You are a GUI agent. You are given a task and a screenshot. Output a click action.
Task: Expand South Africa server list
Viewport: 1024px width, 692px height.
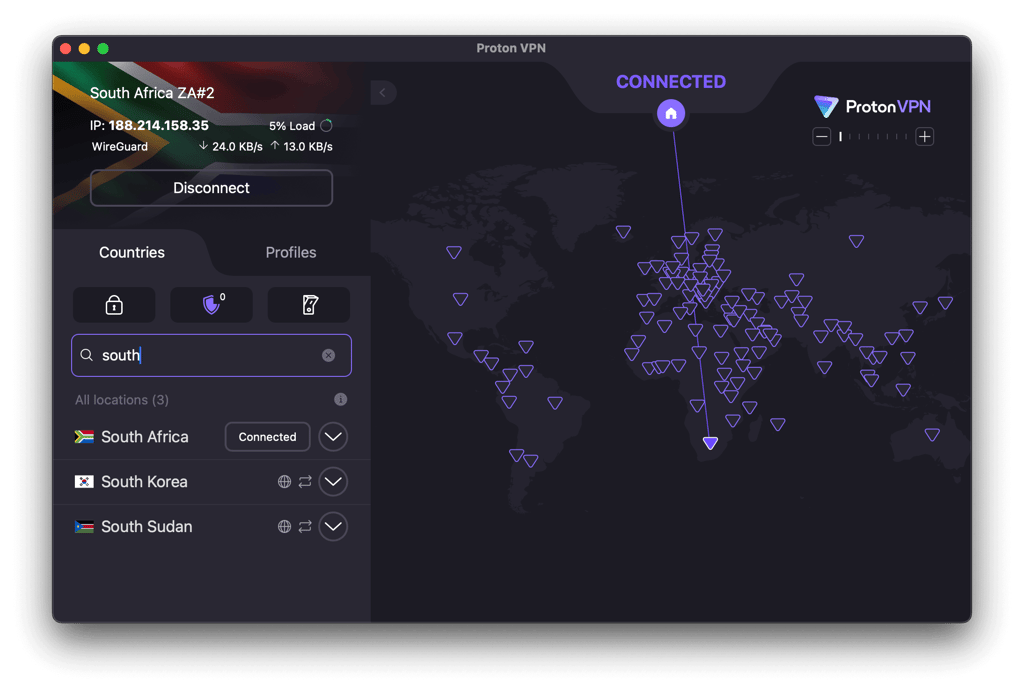333,437
